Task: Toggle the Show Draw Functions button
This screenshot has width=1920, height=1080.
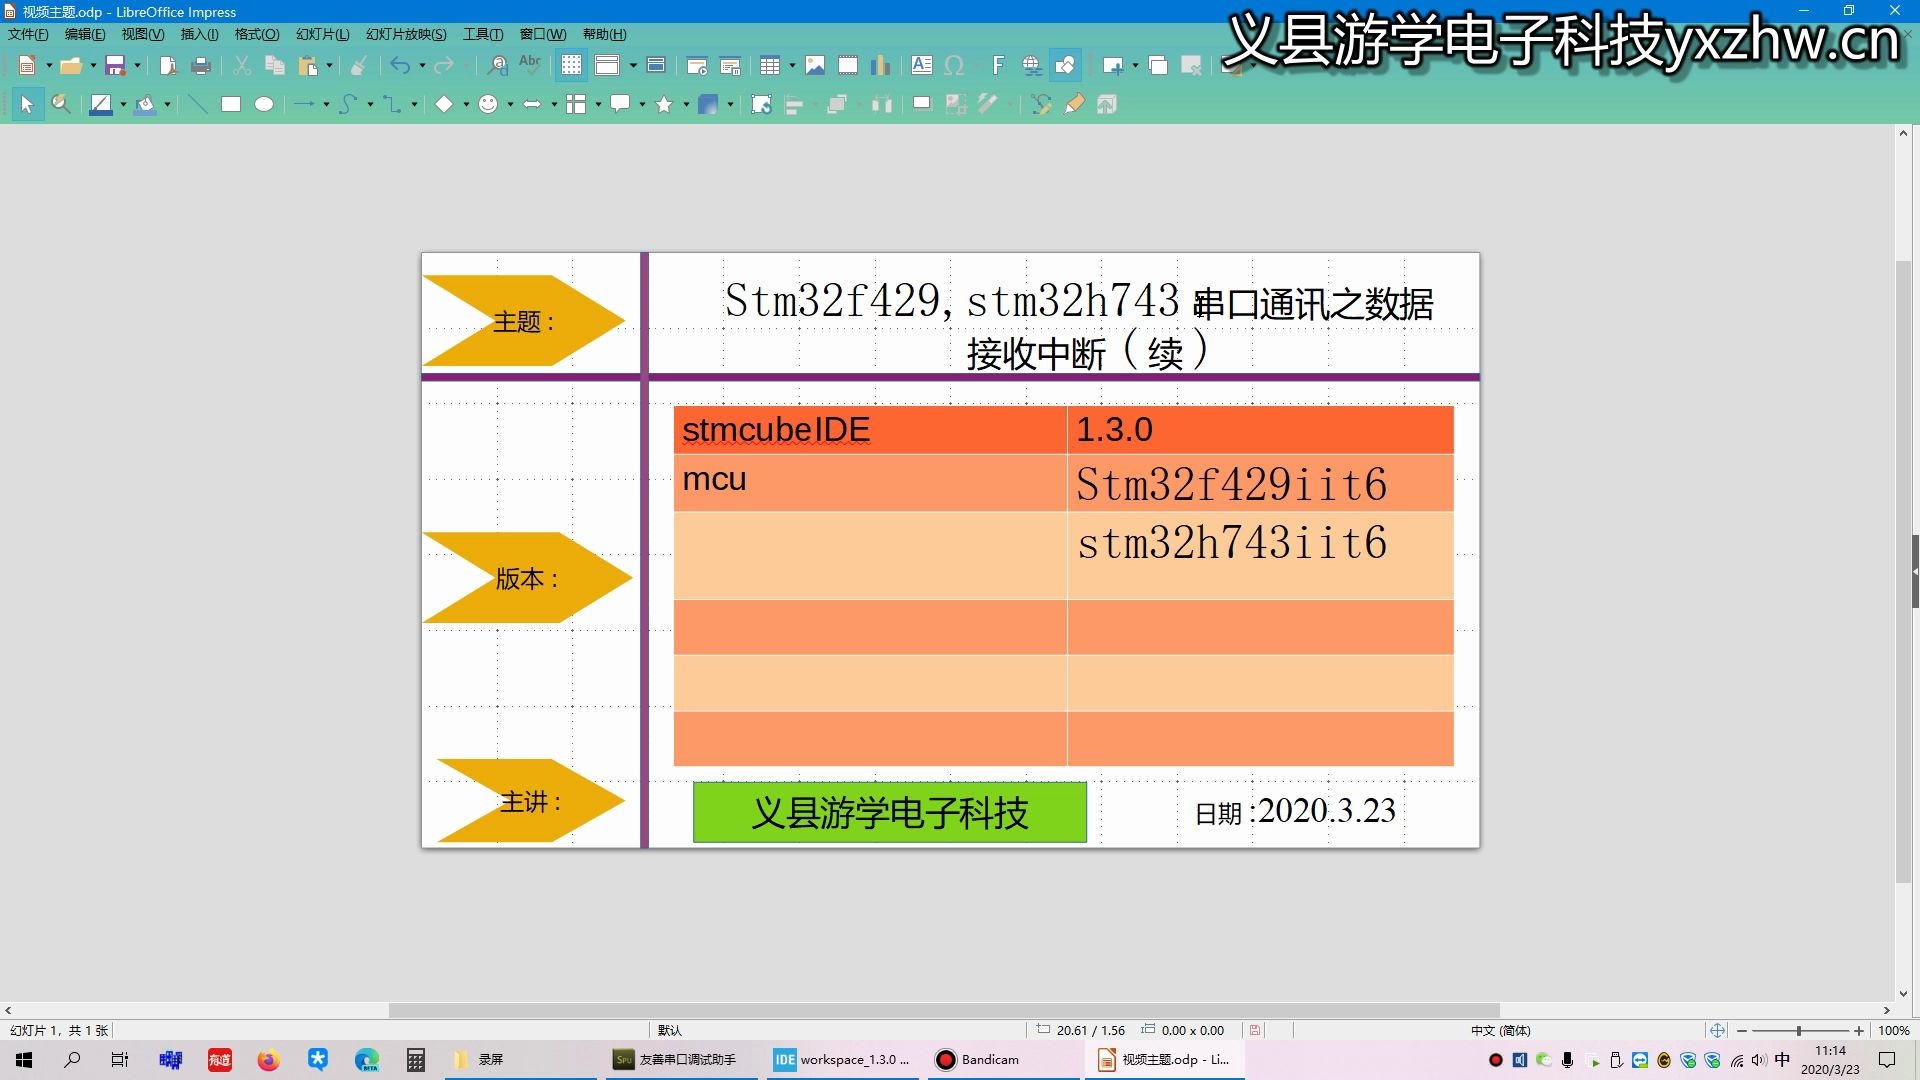Action: point(1065,66)
